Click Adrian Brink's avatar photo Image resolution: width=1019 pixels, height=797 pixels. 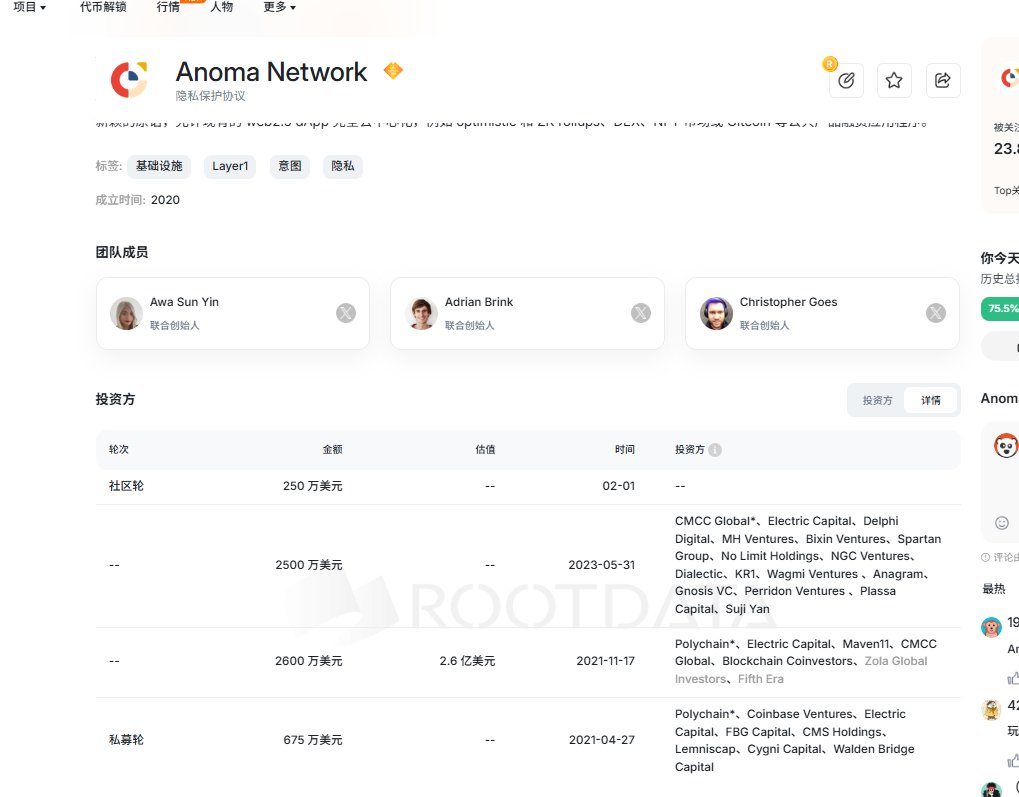[421, 313]
